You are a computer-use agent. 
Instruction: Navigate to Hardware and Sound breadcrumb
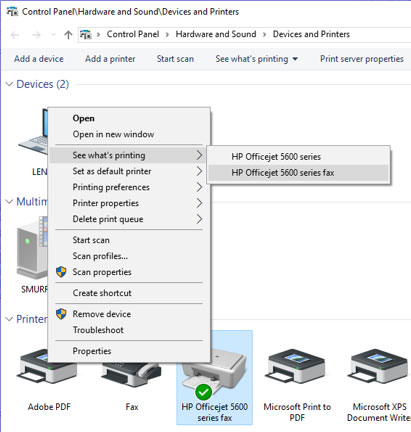[x=216, y=34]
